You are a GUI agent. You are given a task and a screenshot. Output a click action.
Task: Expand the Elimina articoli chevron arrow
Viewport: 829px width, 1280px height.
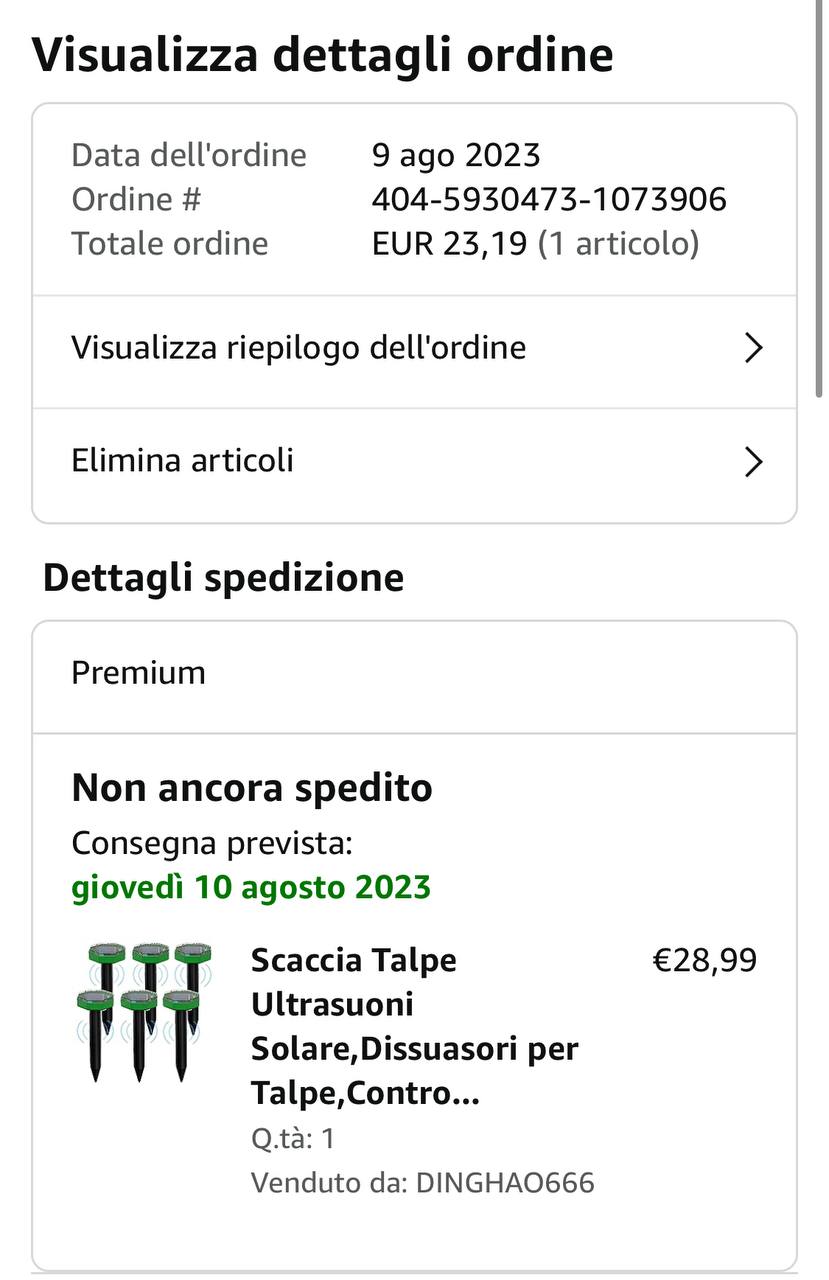(754, 461)
